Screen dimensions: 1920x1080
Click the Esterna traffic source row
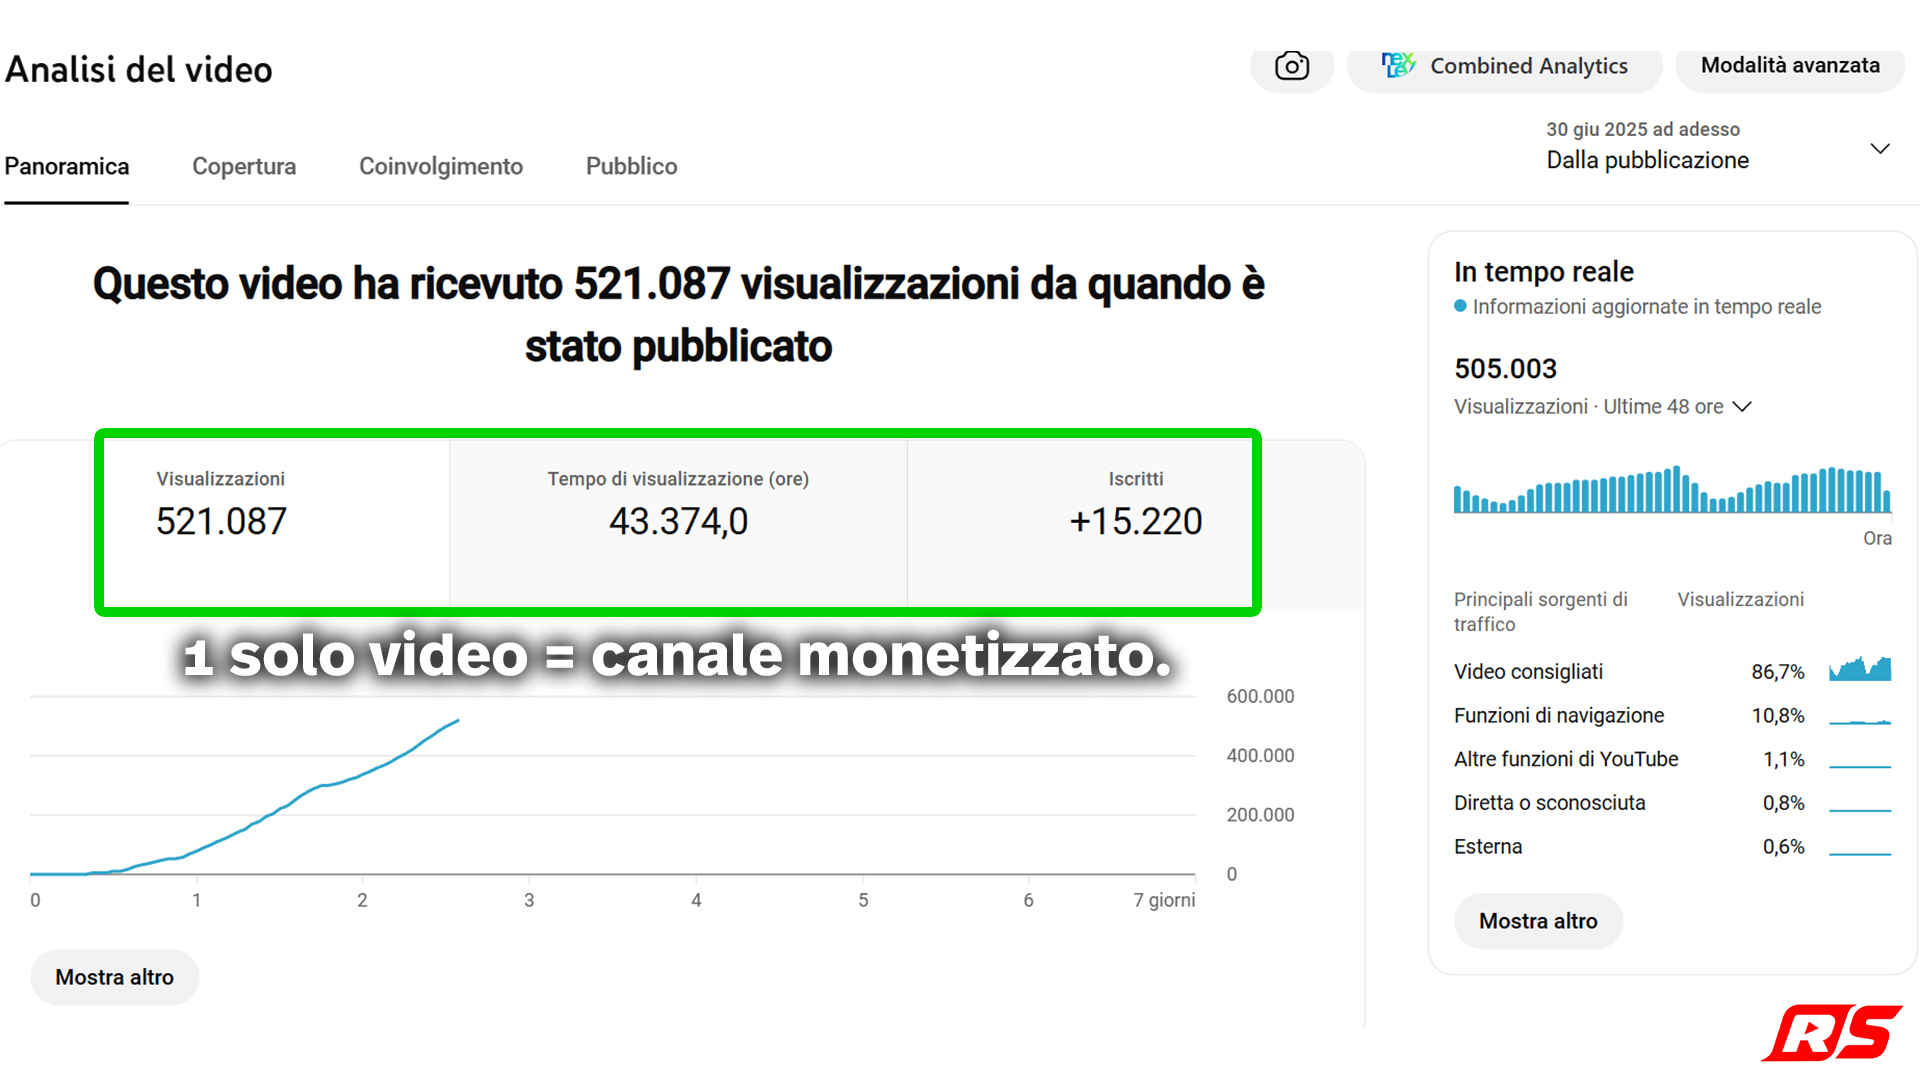(x=1672, y=847)
